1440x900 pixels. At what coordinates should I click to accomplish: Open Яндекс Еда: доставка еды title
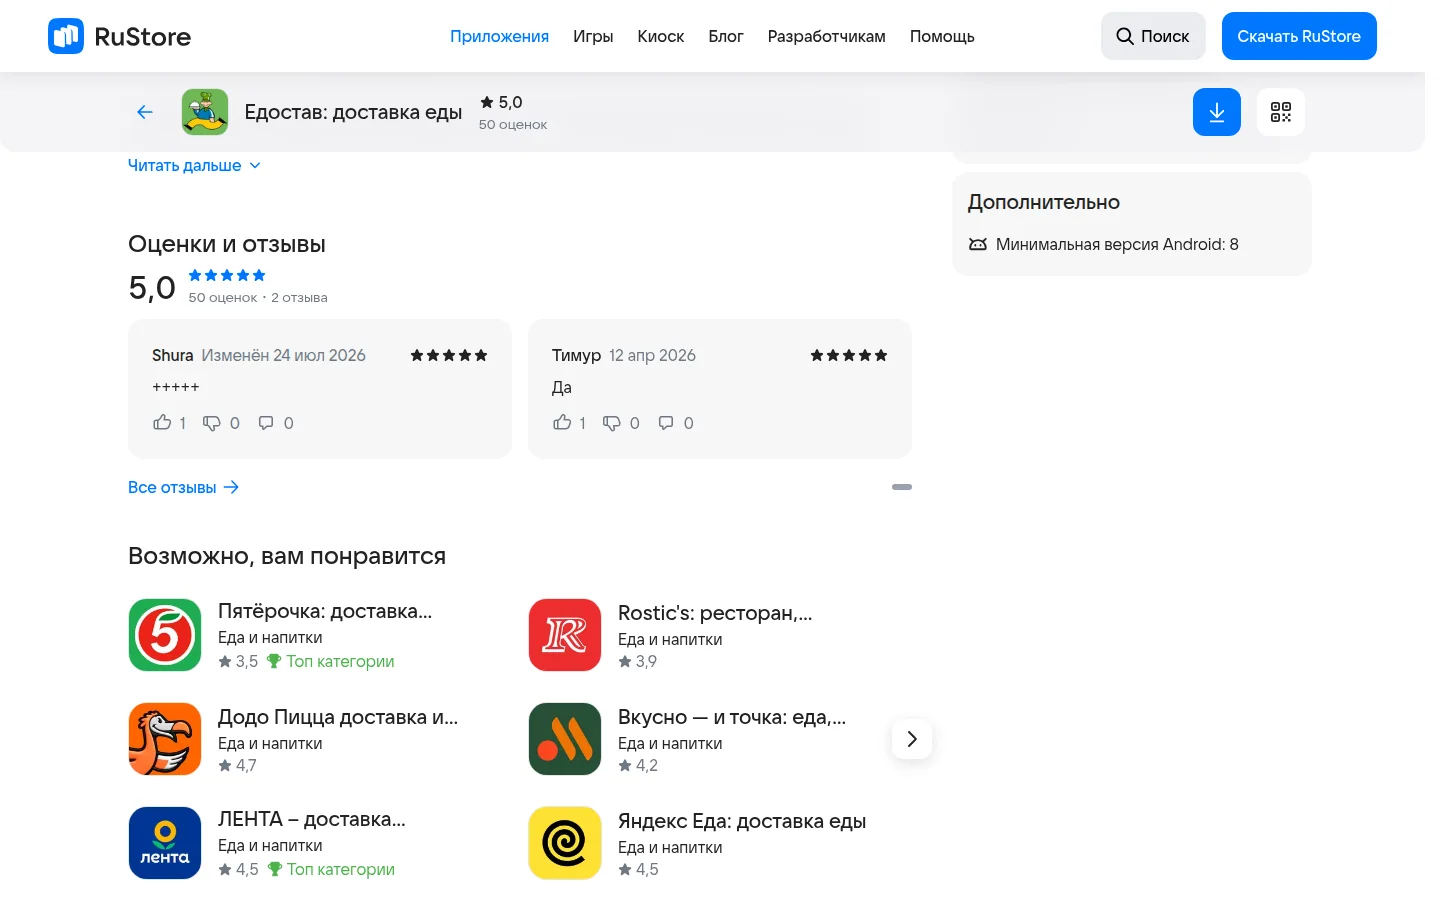(x=742, y=821)
